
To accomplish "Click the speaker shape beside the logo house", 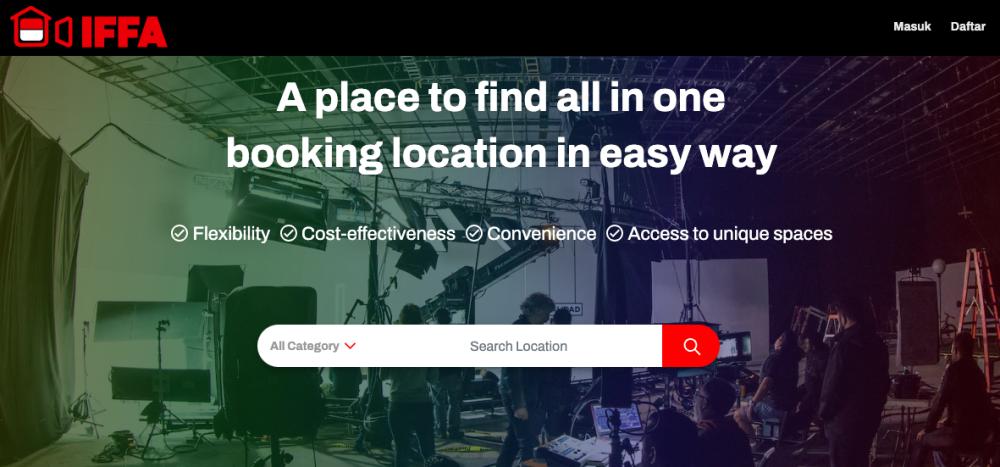I will pos(63,32).
